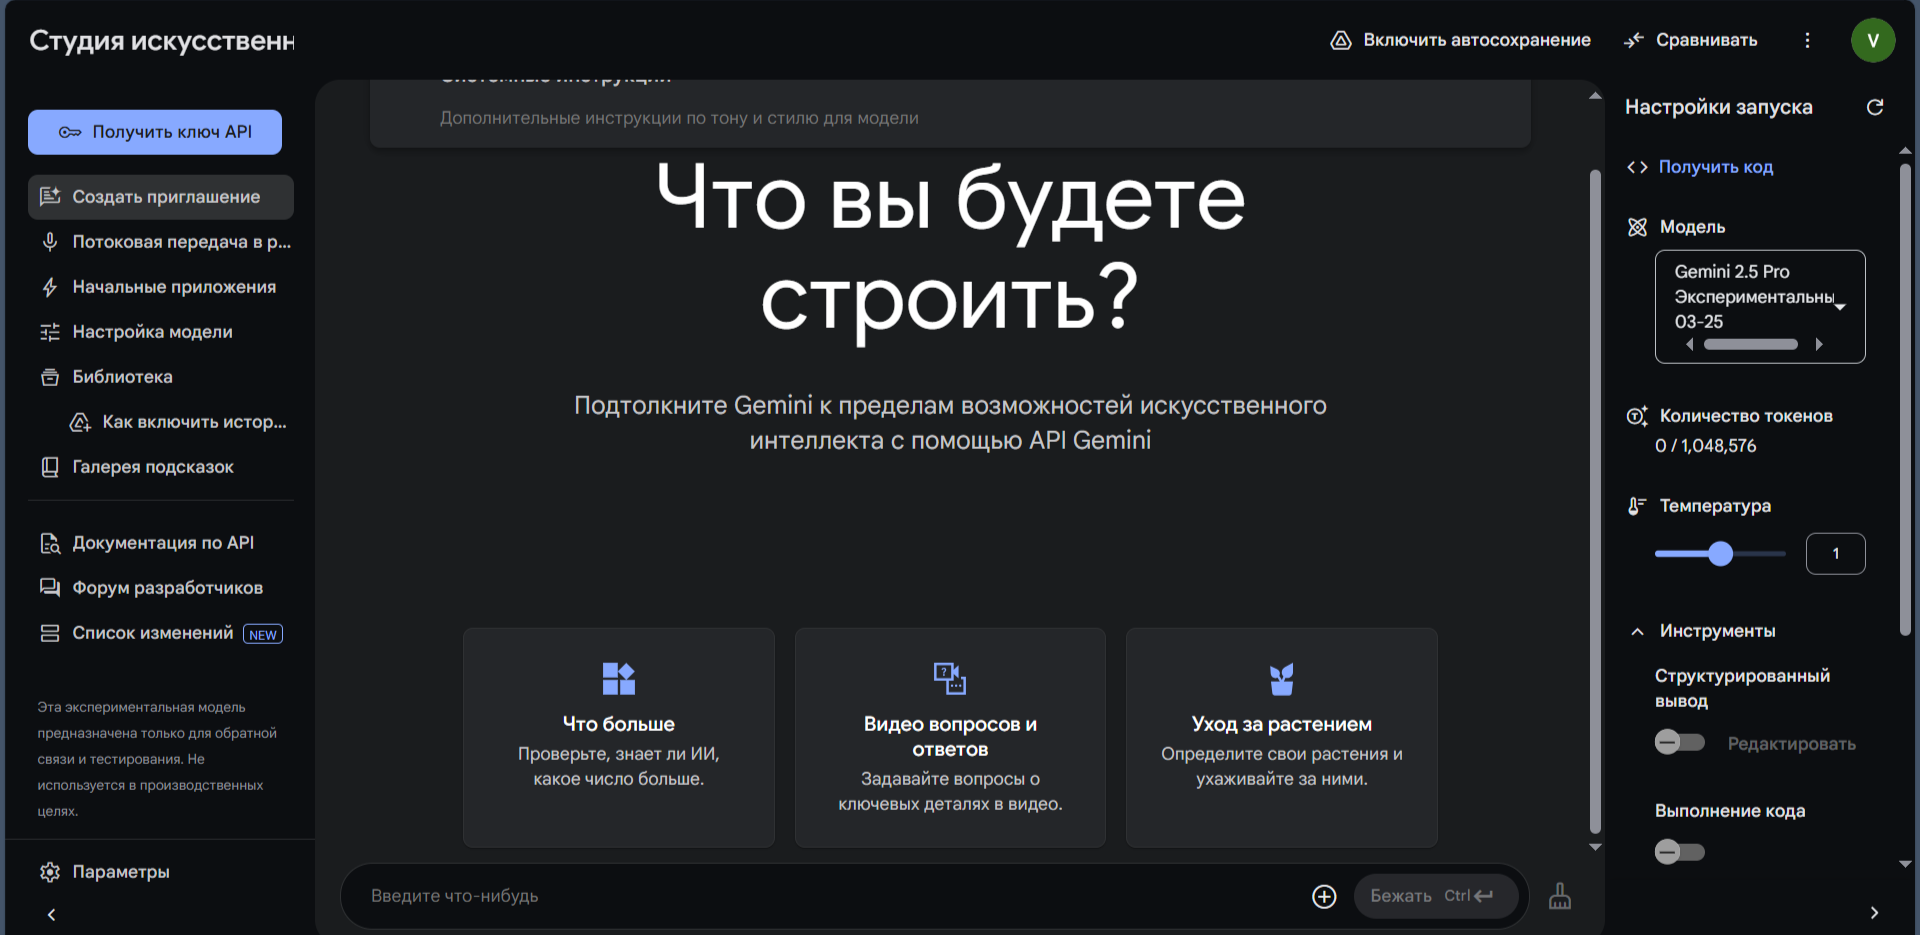Open Создать приглашение in sidebar

click(161, 197)
